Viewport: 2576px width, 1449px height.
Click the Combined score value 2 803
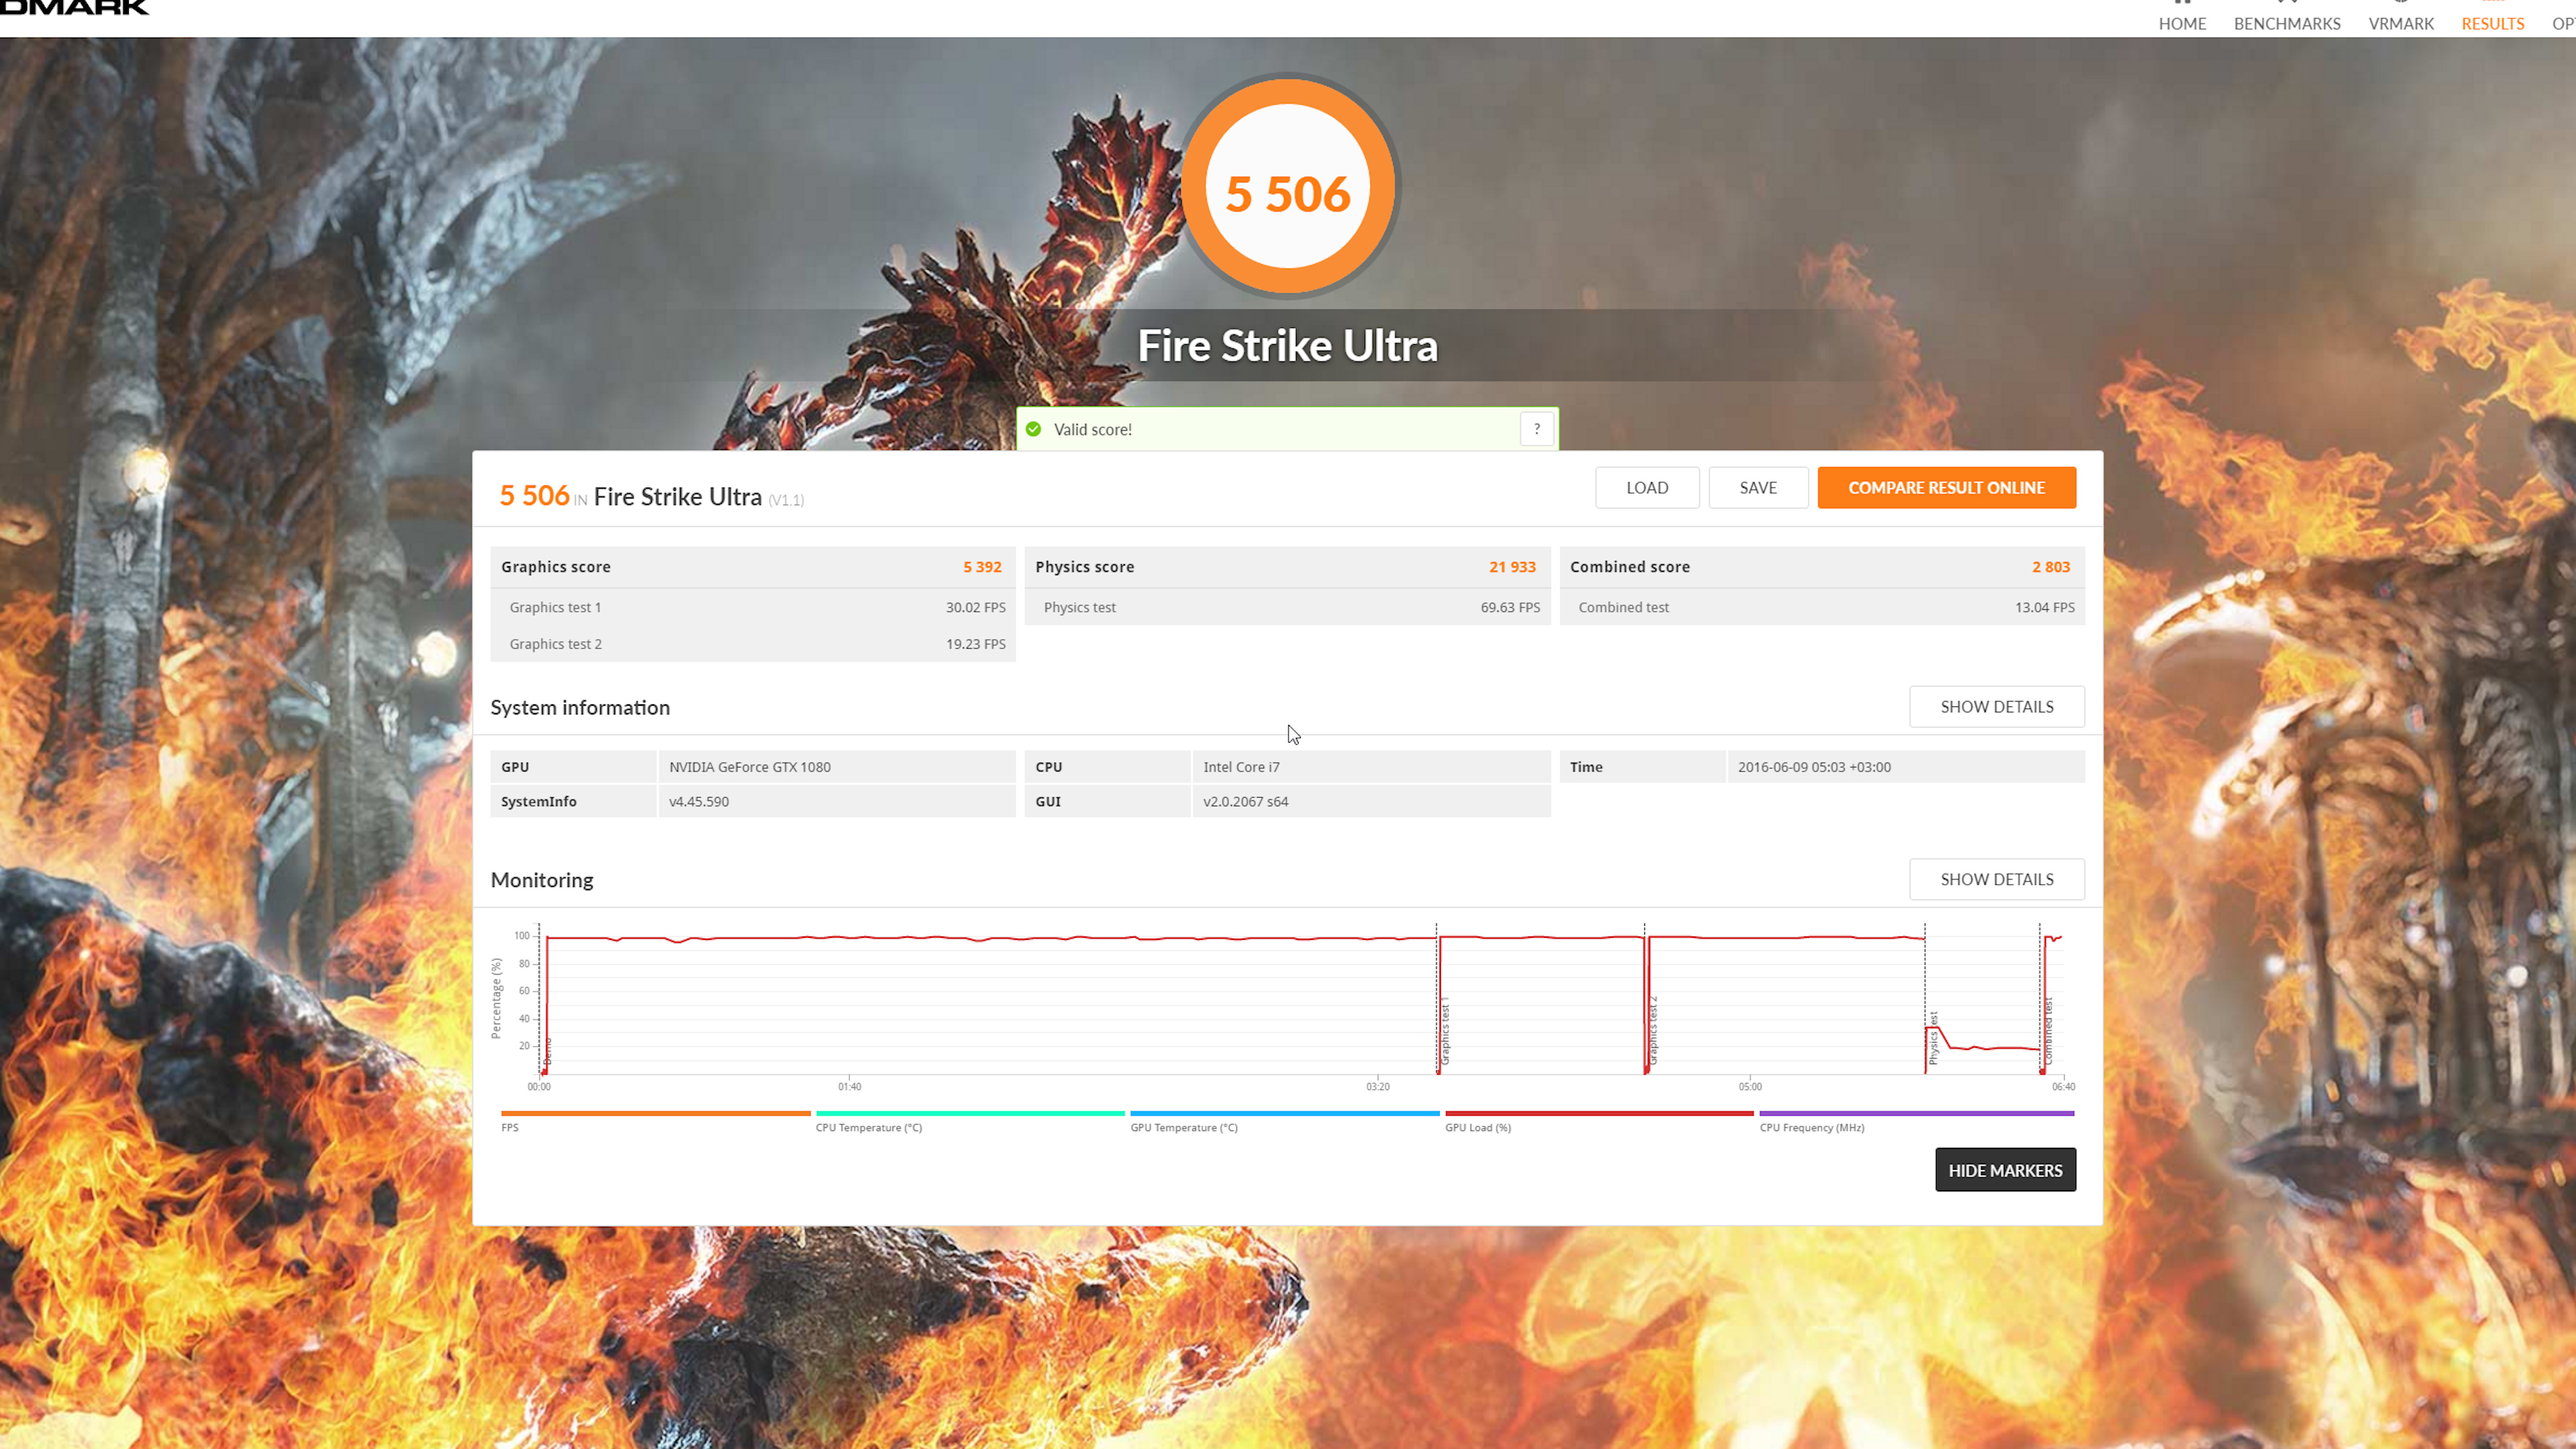2050,566
